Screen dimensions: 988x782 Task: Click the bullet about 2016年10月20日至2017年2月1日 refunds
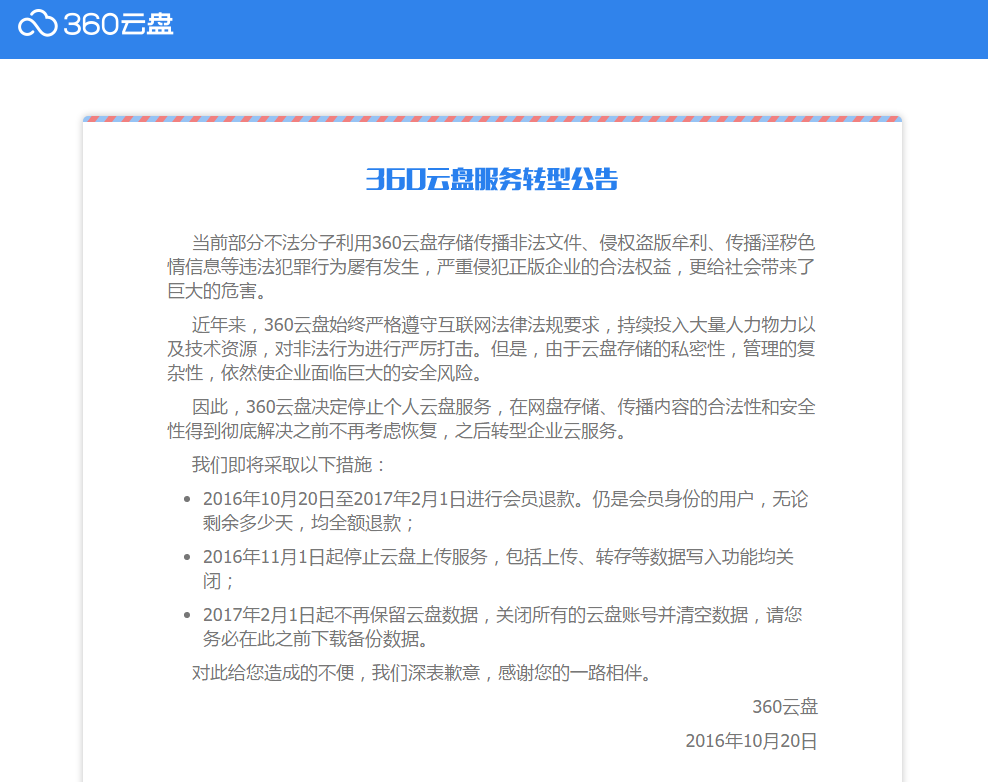coord(505,510)
